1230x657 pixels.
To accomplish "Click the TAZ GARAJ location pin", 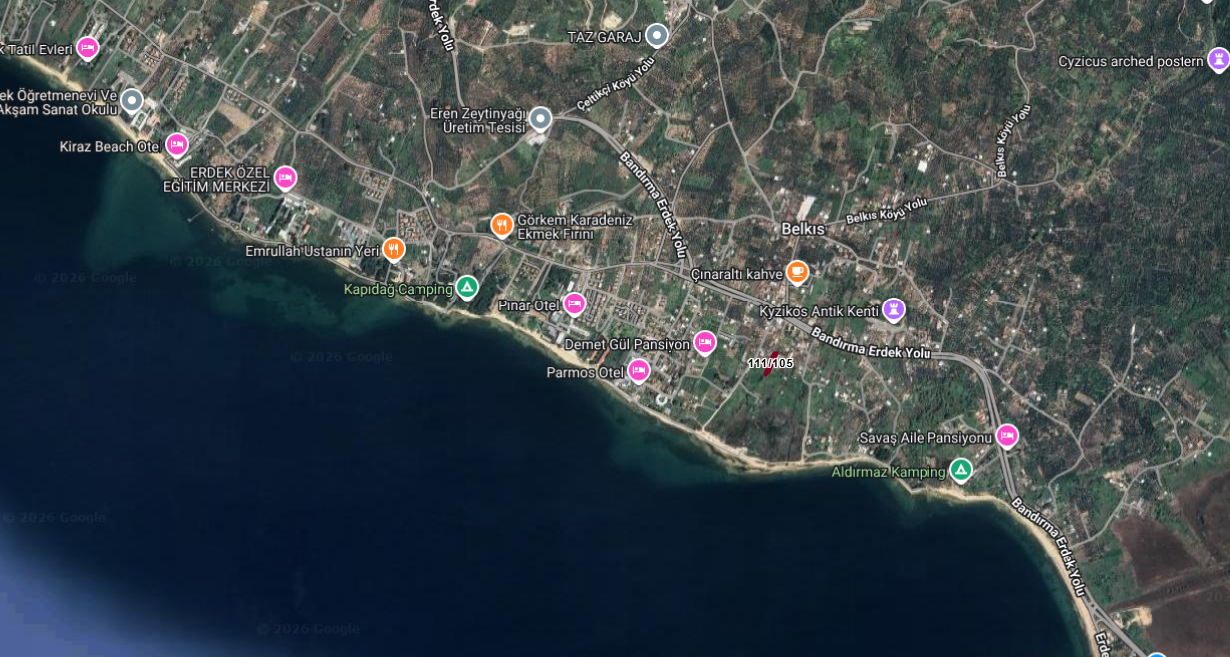I will (x=656, y=36).
